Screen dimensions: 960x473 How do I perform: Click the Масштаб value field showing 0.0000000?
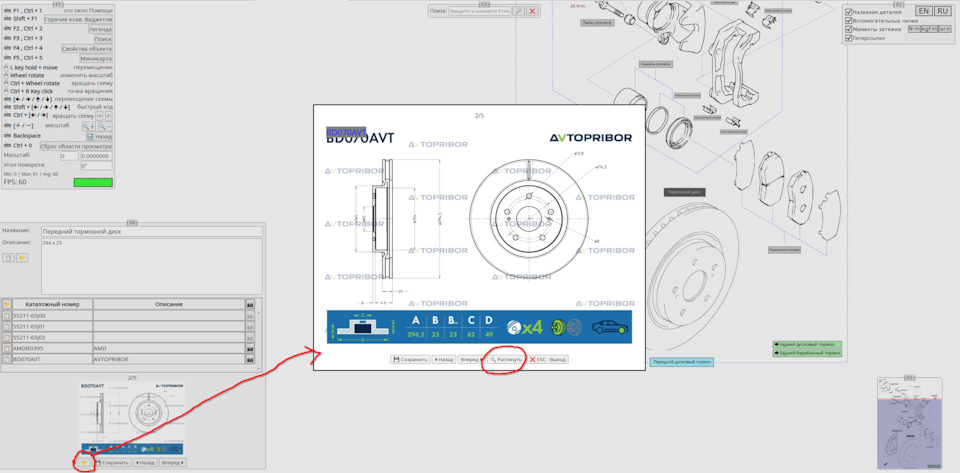(x=96, y=155)
